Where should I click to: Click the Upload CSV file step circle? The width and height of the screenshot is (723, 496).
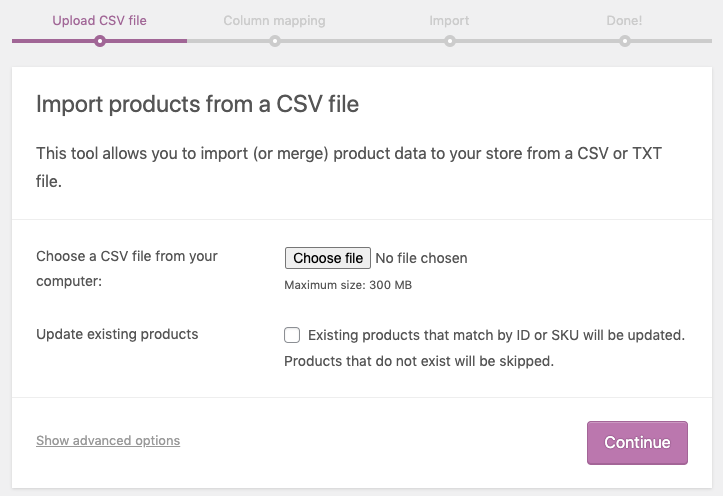[x=100, y=41]
